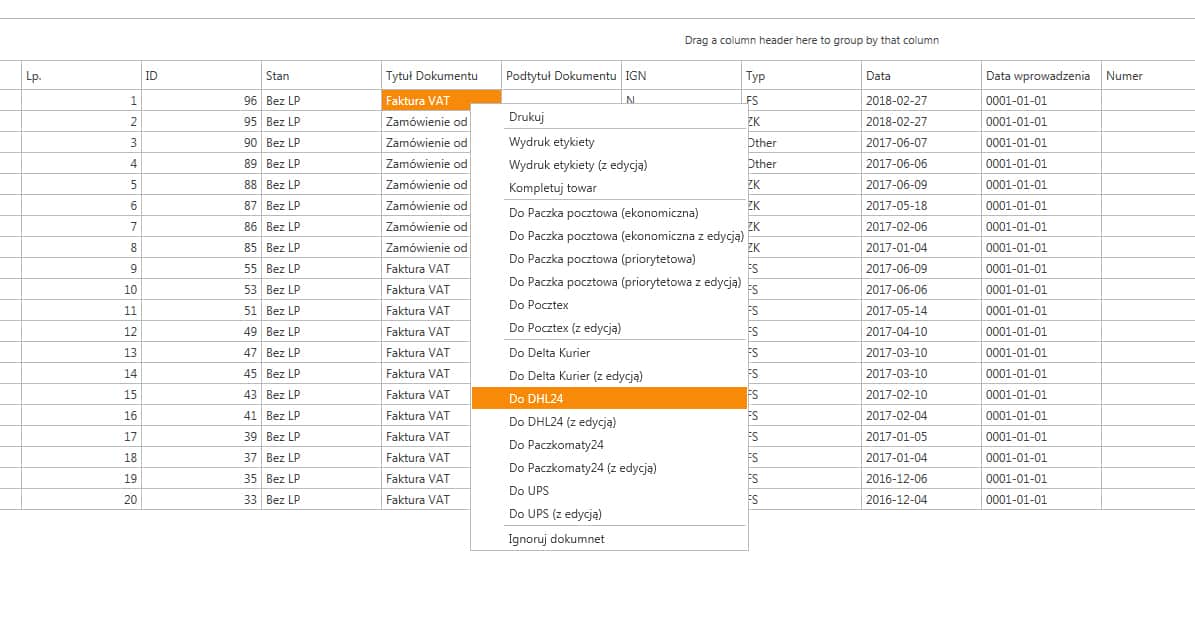Select date cell 2017-02-06

921,226
